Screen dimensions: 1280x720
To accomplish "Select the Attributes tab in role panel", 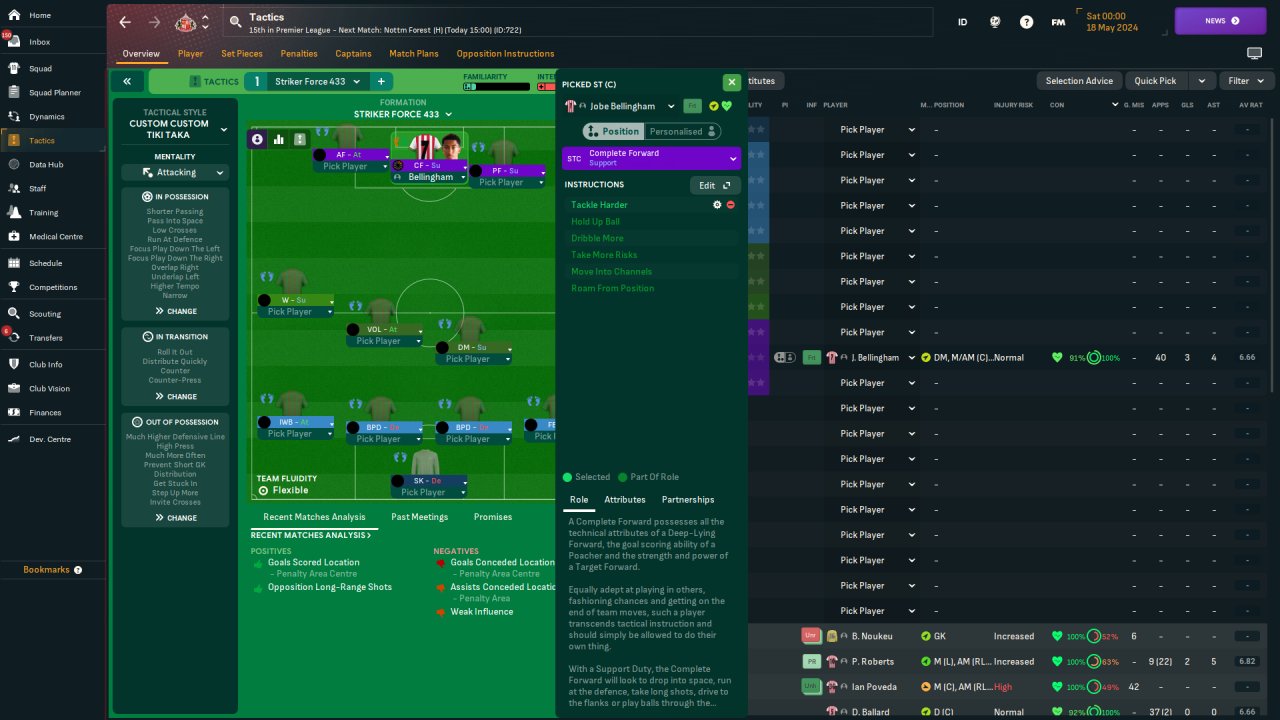I will 625,500.
